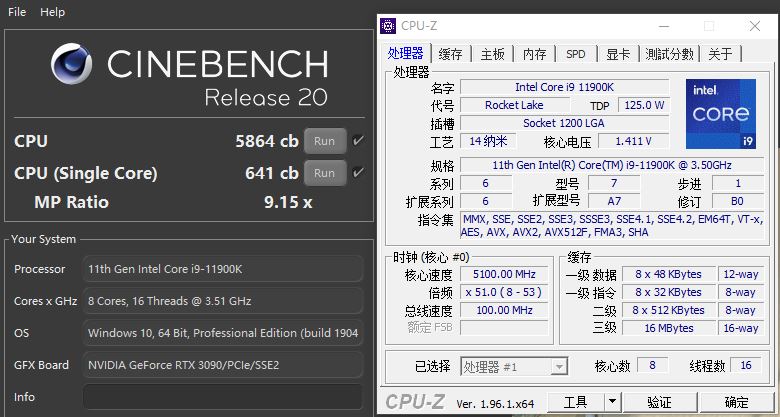Screen dimensions: 780x417
Task: Open the File menu in Cinebench
Action: click(17, 12)
